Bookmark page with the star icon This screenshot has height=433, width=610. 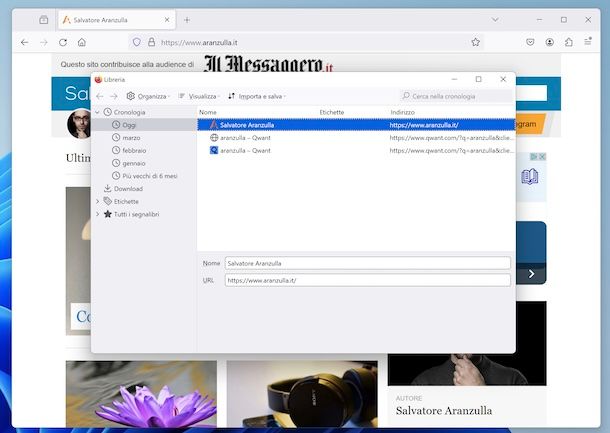tap(475, 42)
